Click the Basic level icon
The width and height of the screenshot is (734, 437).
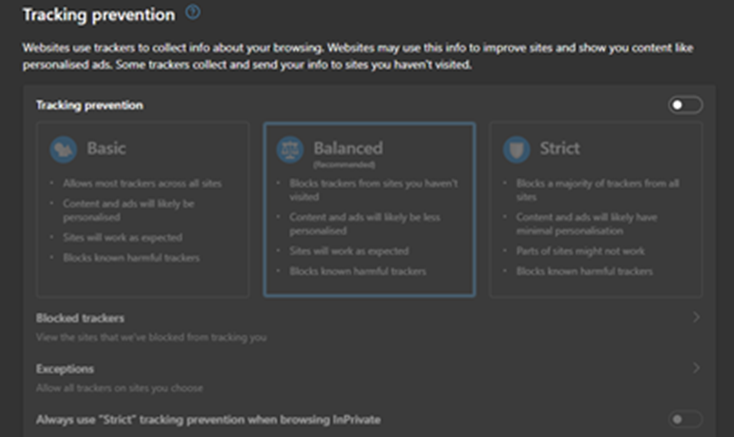[64, 148]
